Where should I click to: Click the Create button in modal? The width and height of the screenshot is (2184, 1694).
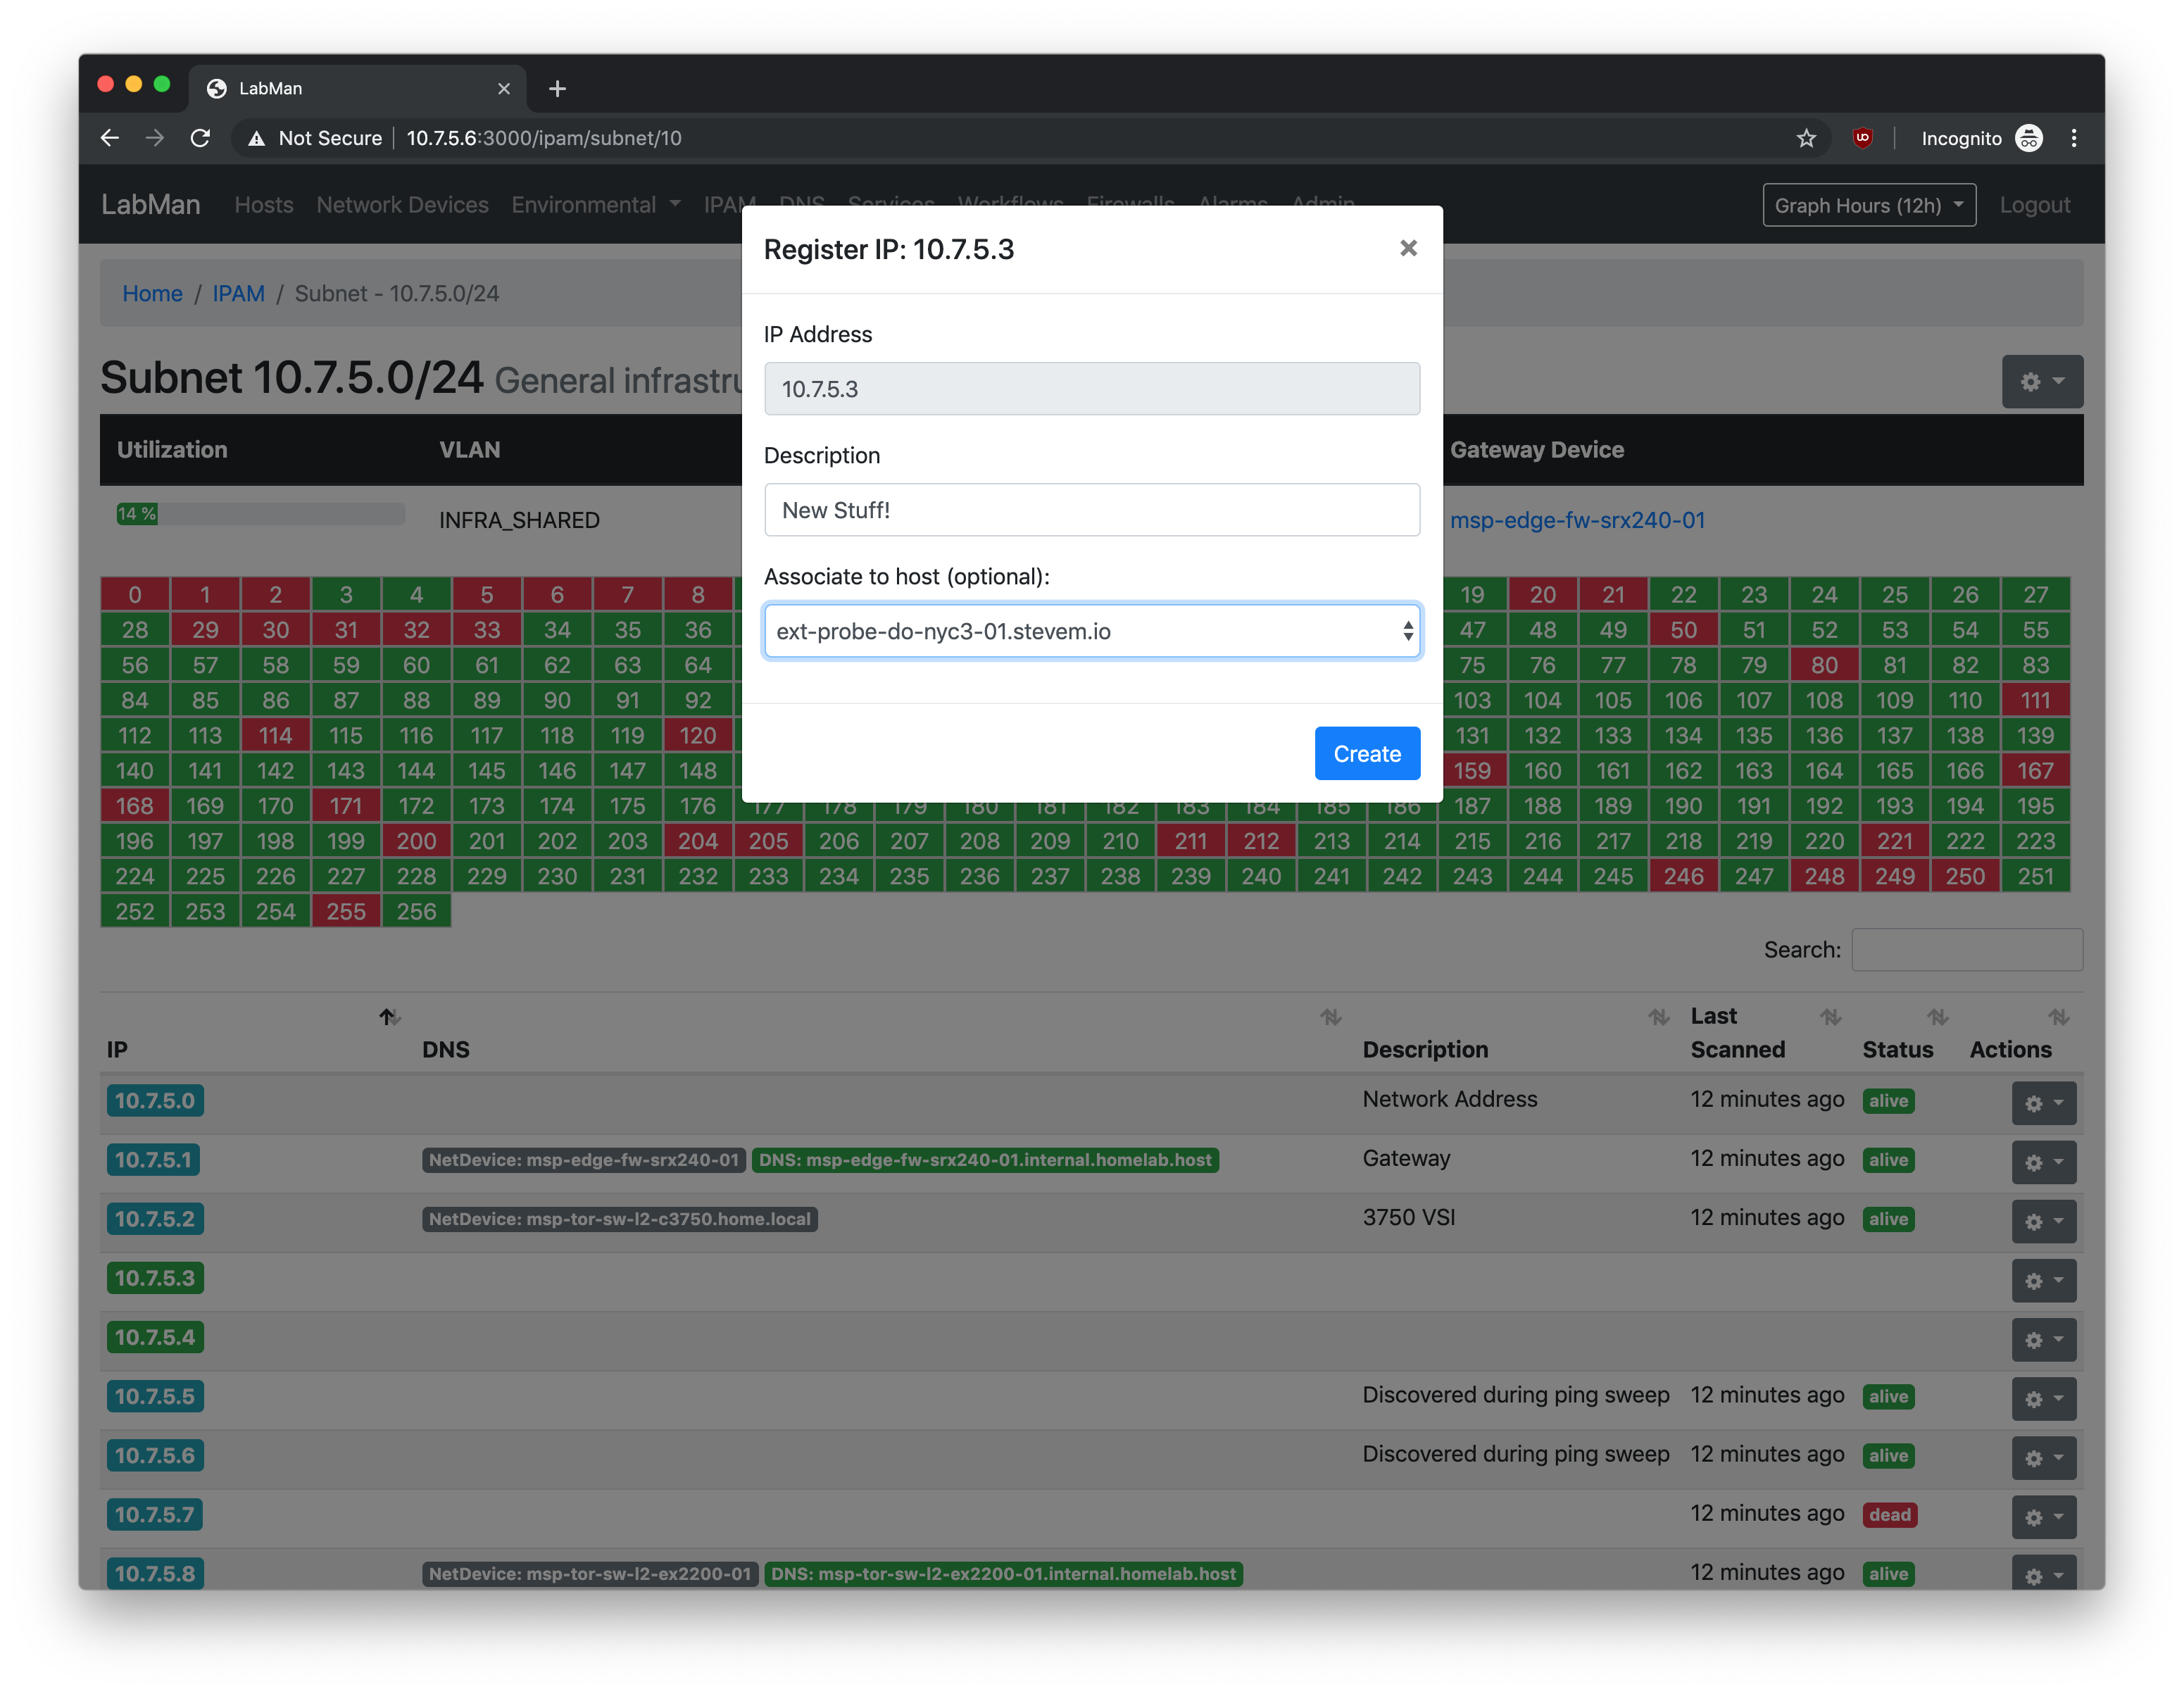[1366, 754]
